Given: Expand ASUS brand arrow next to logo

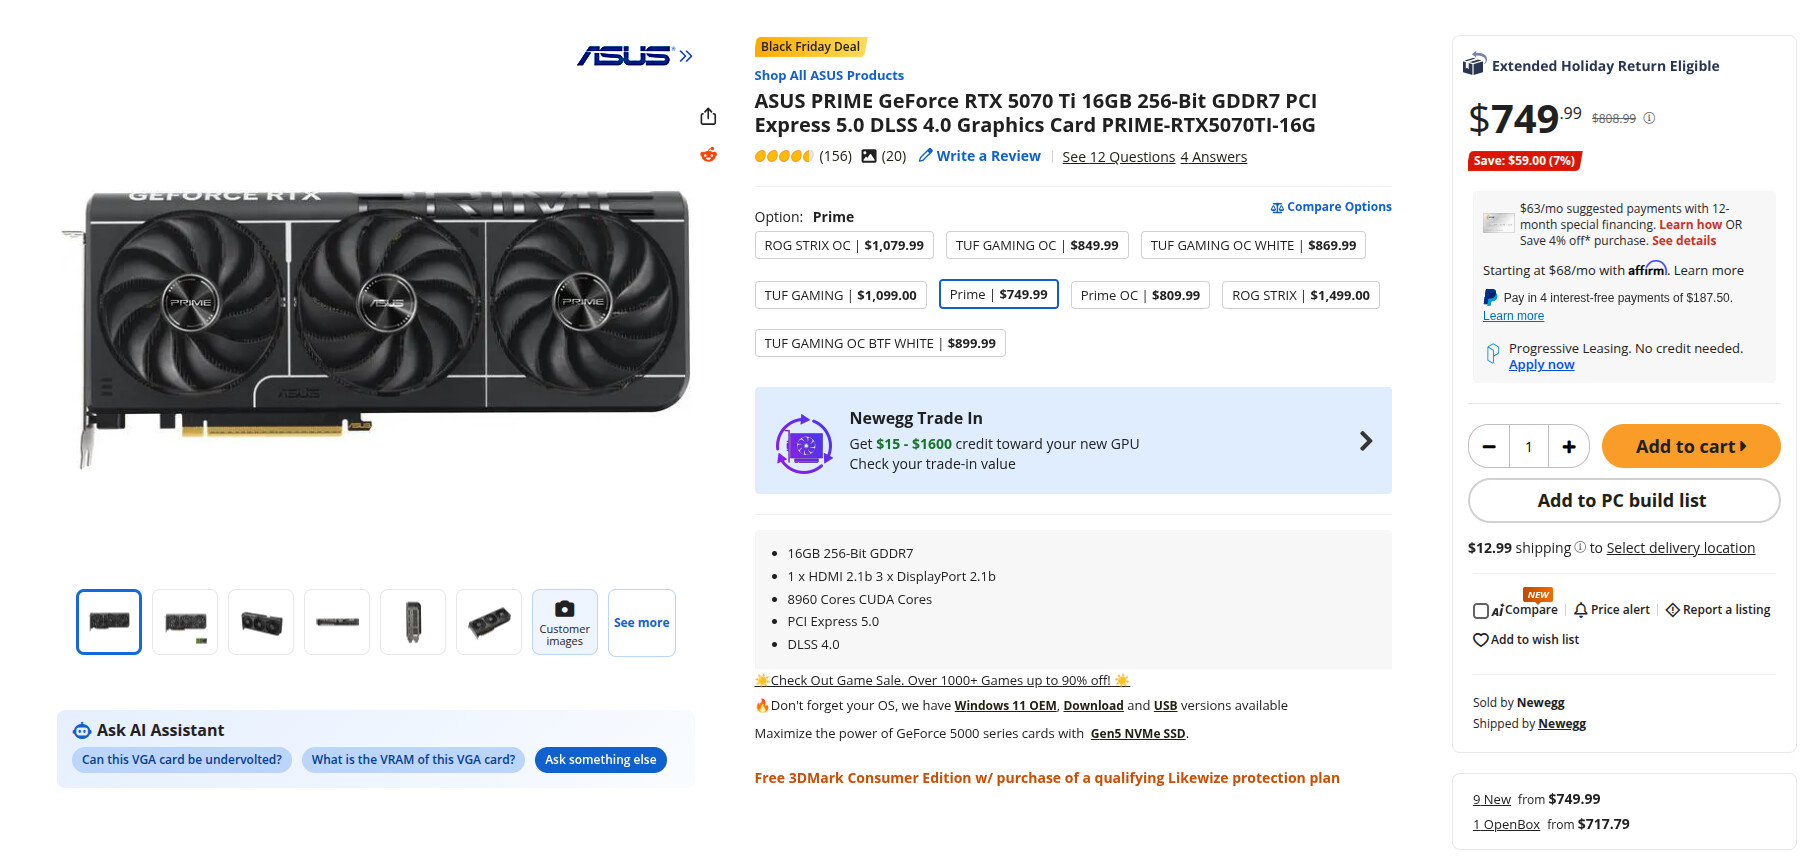Looking at the screenshot, I should point(686,56).
